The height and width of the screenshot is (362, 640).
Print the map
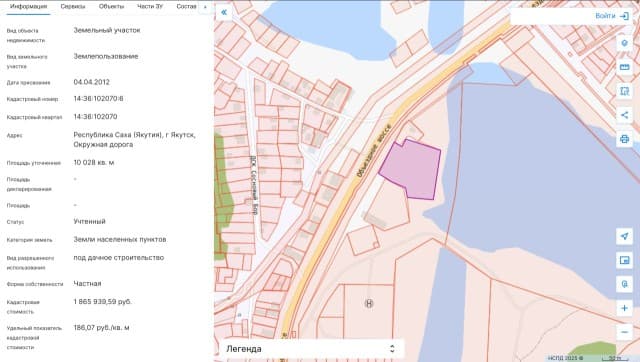pyautogui.click(x=624, y=139)
